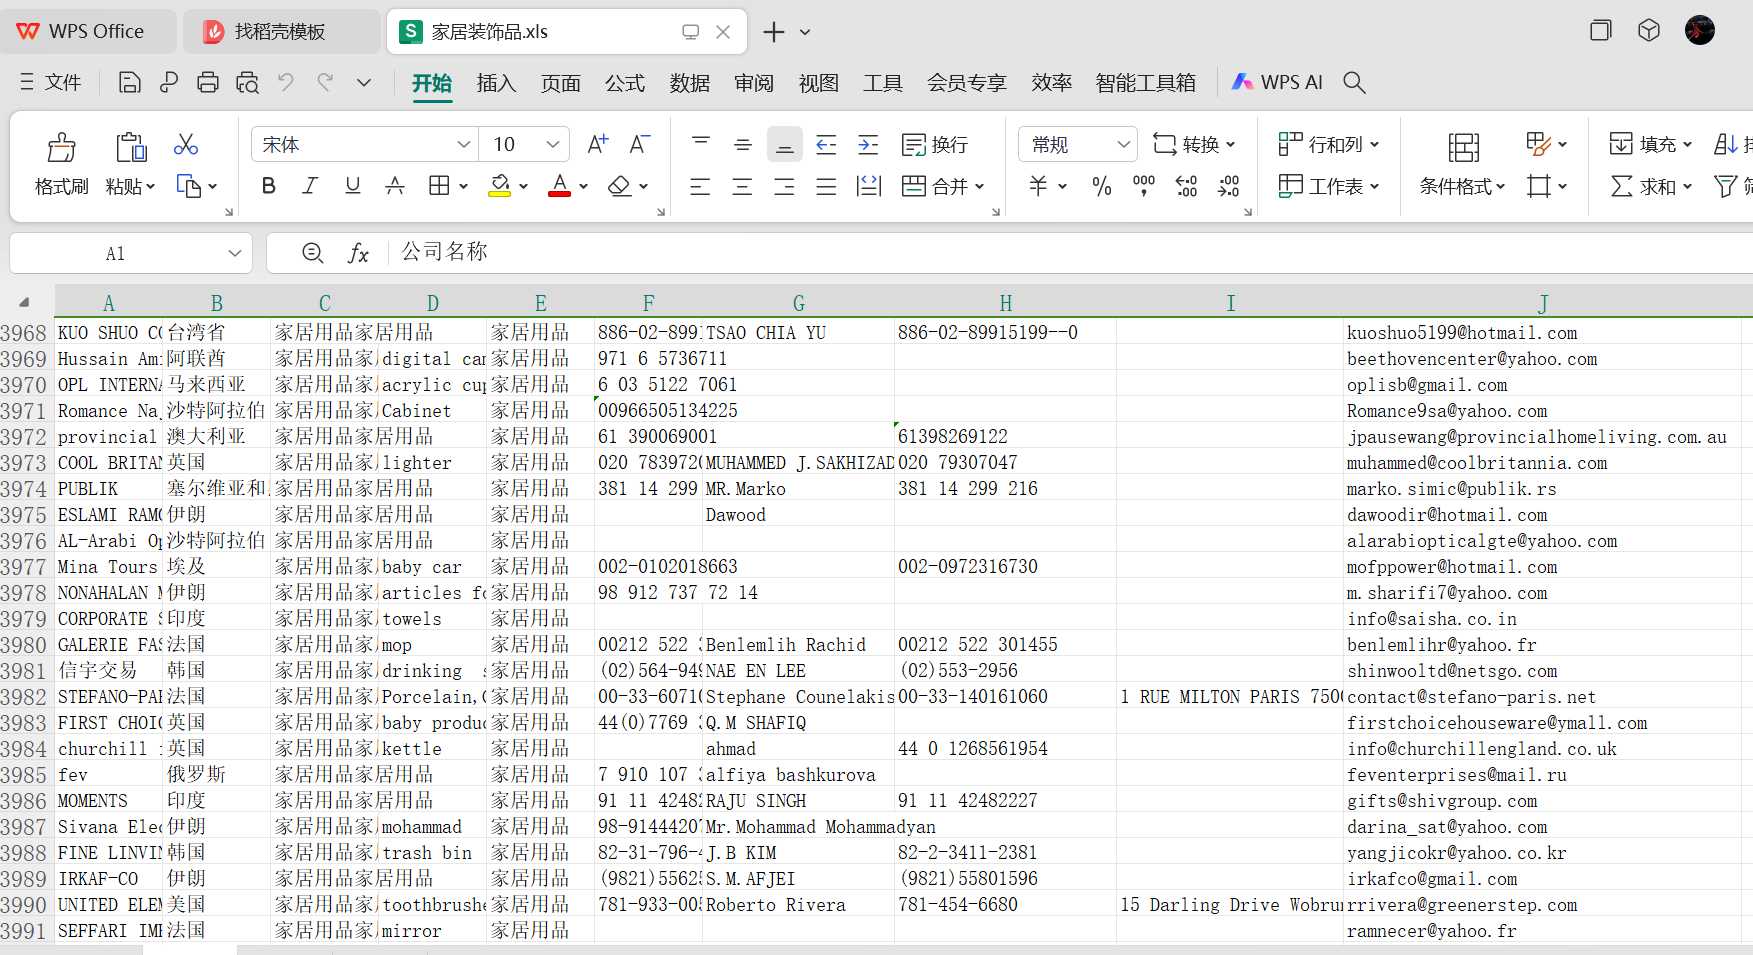Image resolution: width=1753 pixels, height=955 pixels.
Task: Click the 转换 convert button
Action: pyautogui.click(x=1194, y=145)
